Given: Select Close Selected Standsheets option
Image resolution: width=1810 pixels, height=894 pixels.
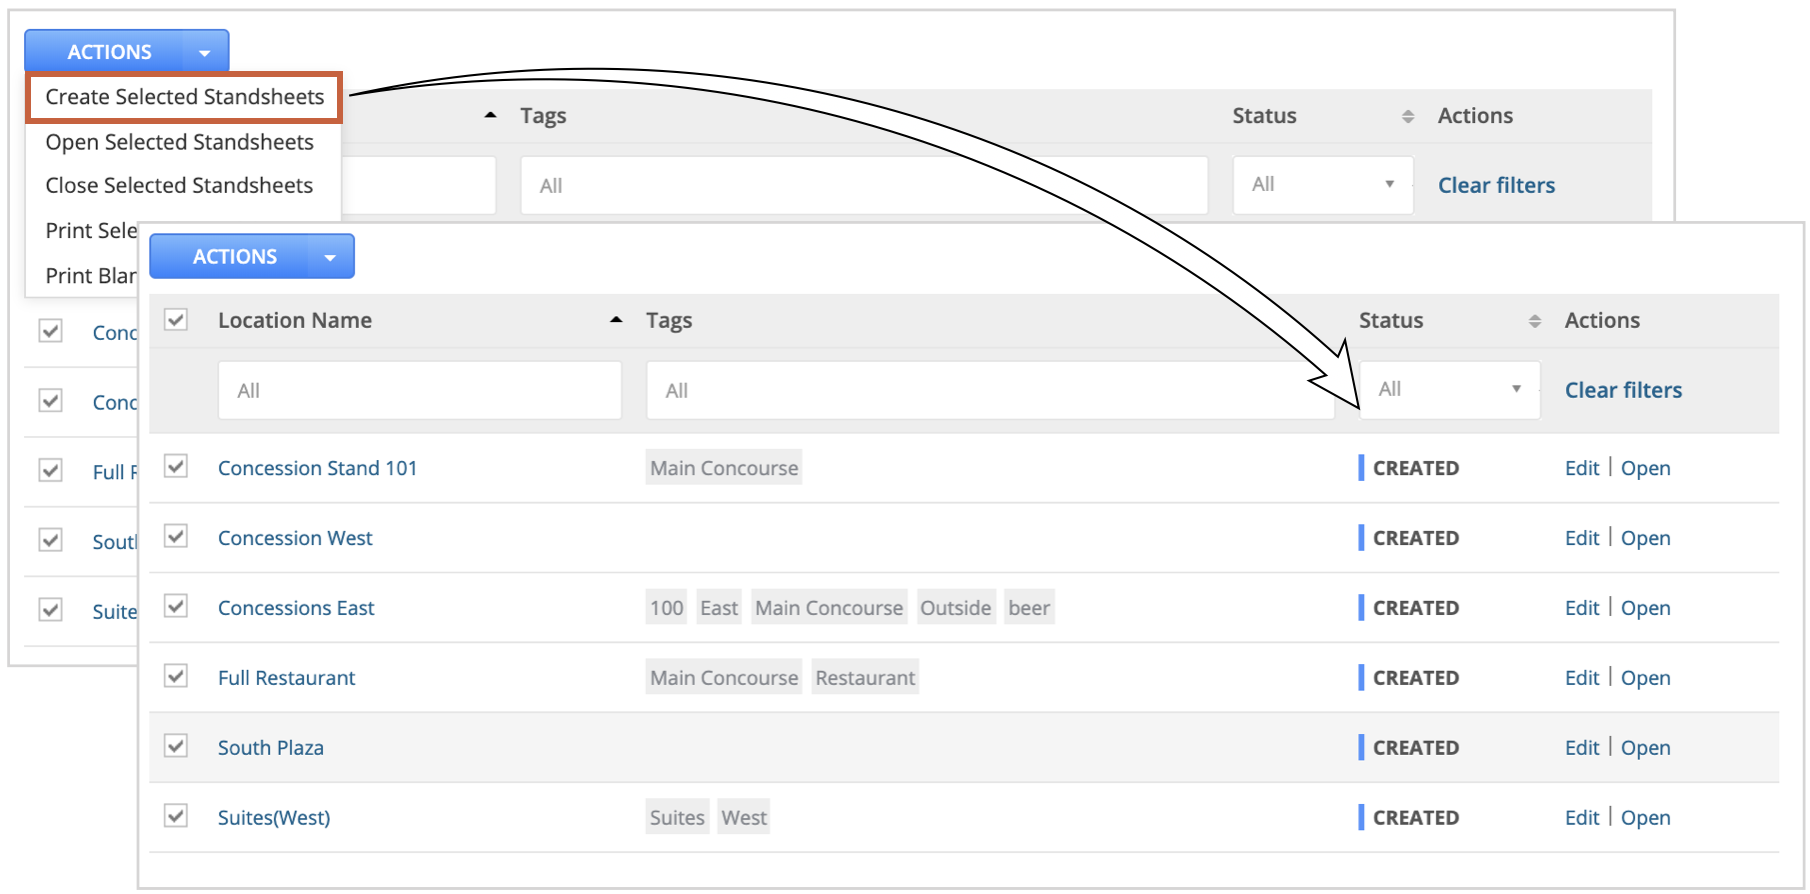Looking at the screenshot, I should pos(179,186).
